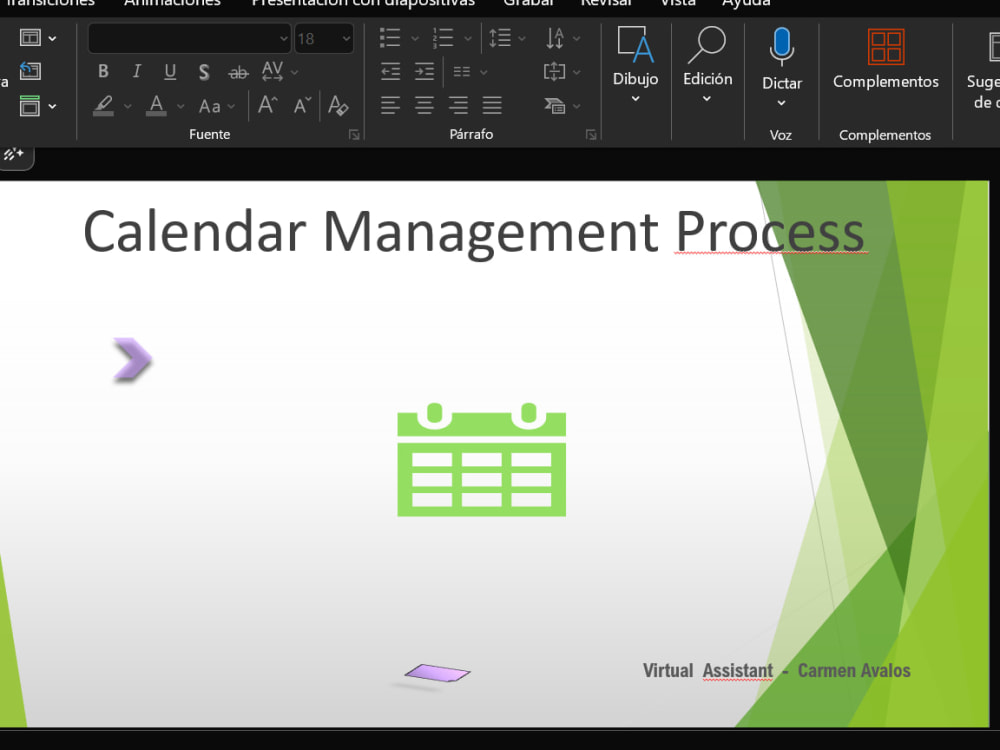Apply the font color A button
The height and width of the screenshot is (750, 1000).
pyautogui.click(x=156, y=105)
